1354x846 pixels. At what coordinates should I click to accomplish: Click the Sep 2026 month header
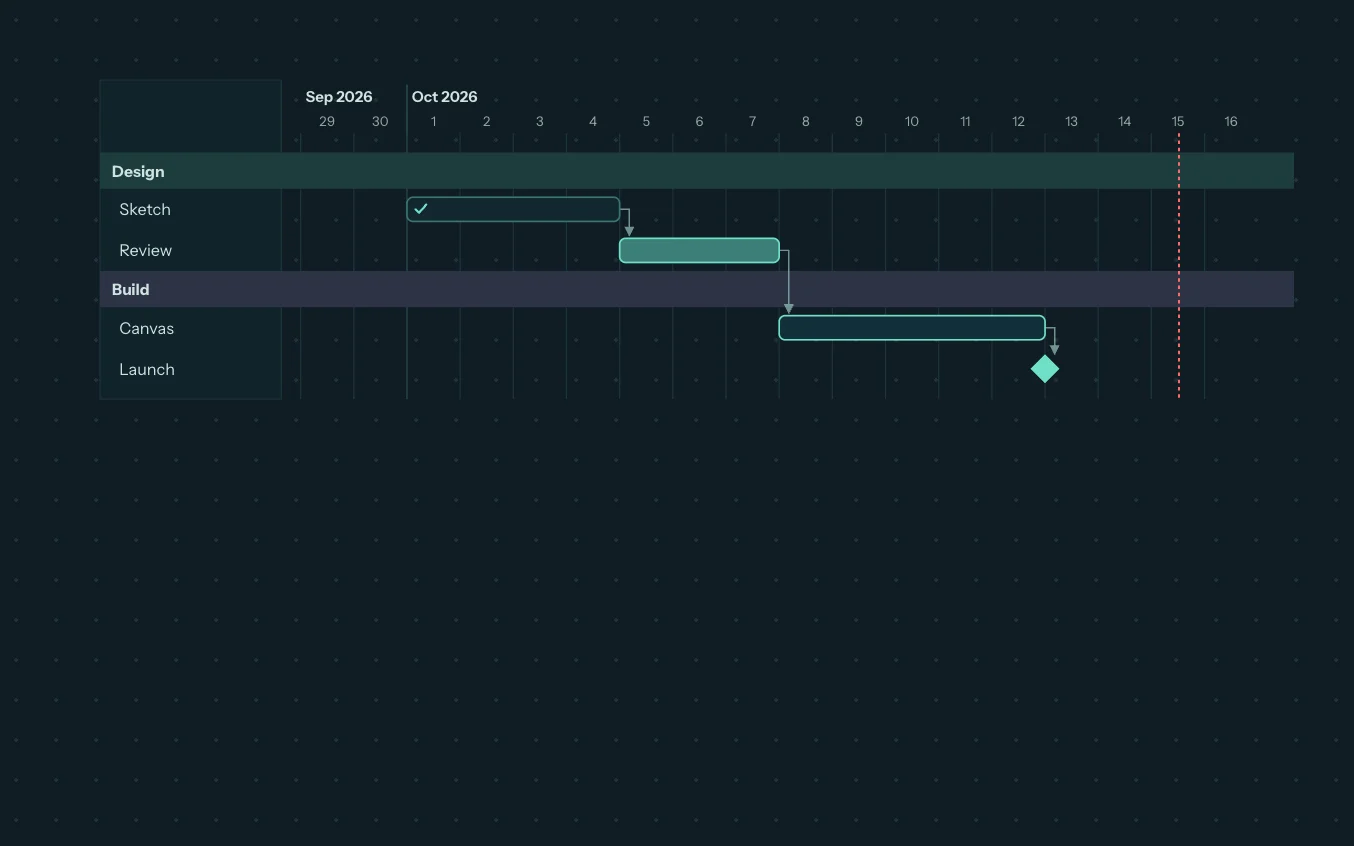click(339, 97)
